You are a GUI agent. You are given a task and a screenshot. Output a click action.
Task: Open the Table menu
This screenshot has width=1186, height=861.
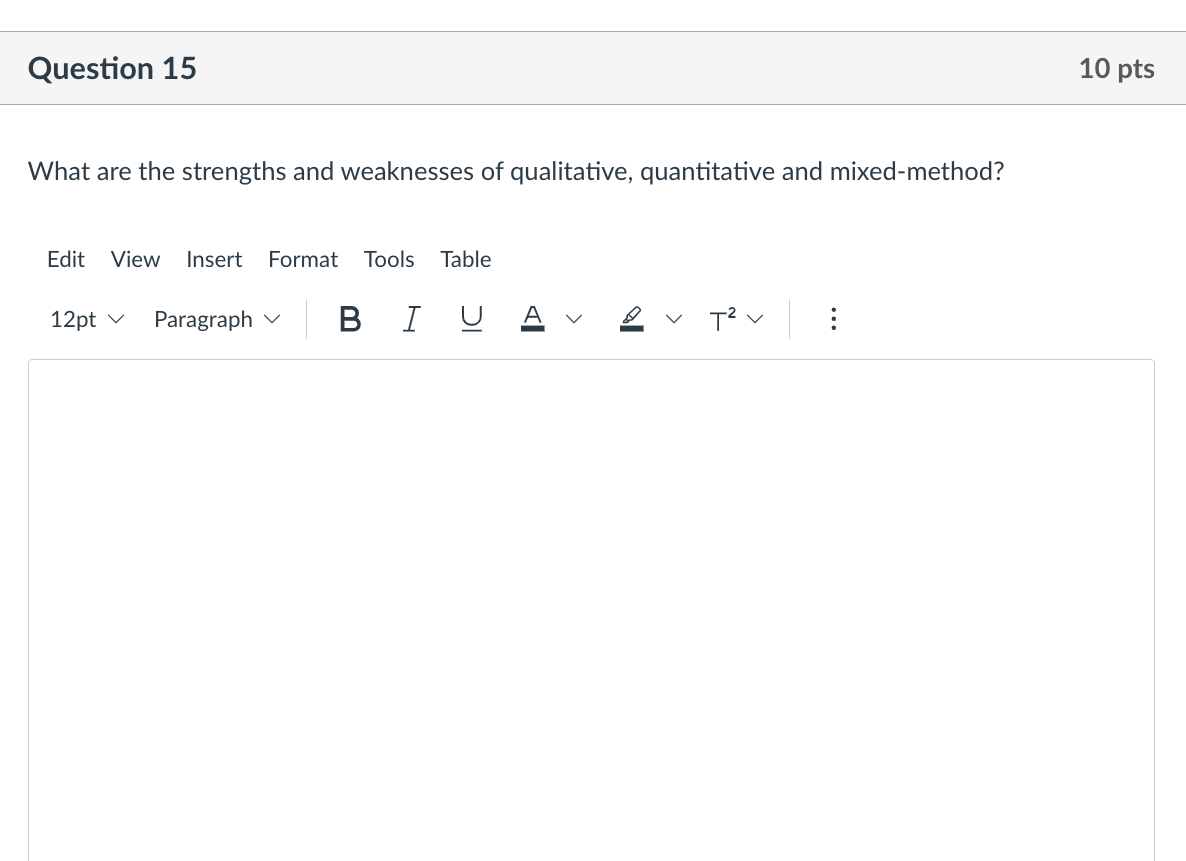(x=466, y=260)
